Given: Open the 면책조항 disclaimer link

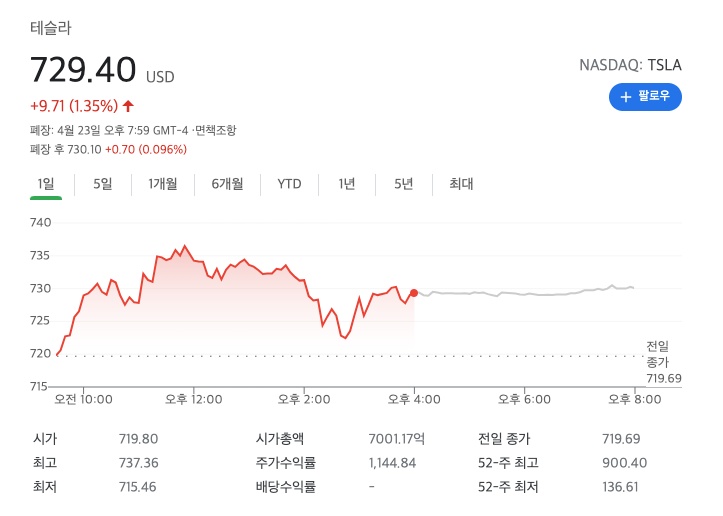Looking at the screenshot, I should coord(215,130).
